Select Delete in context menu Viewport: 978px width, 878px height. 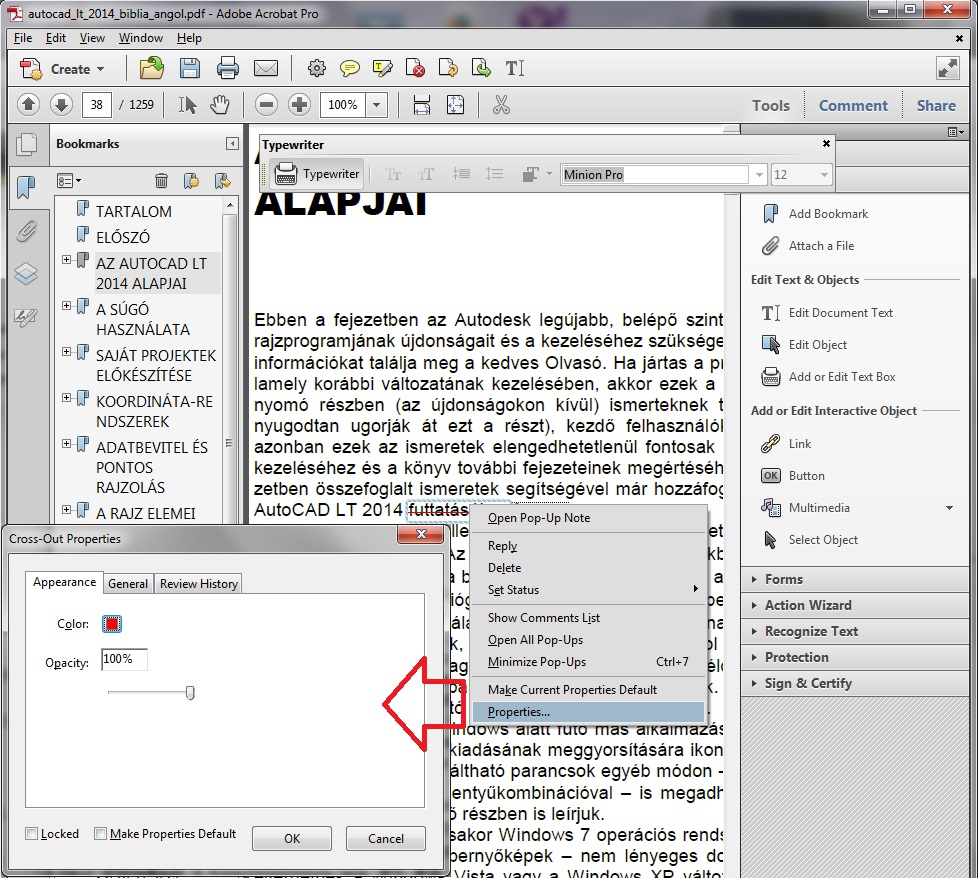coord(504,568)
